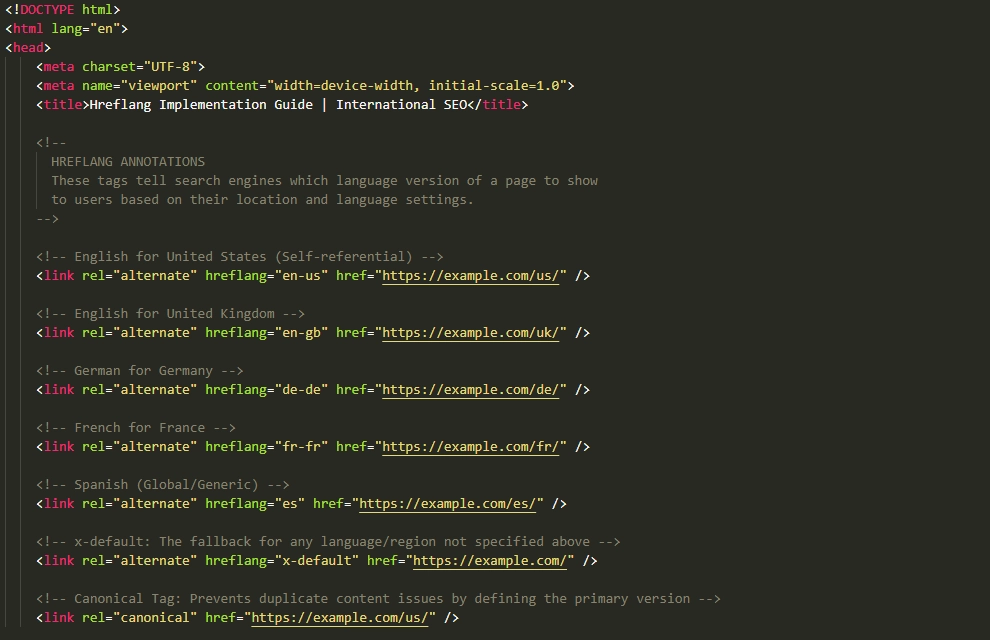Click the en-us hreflang attribute value
The height and width of the screenshot is (640, 990).
pos(300,275)
